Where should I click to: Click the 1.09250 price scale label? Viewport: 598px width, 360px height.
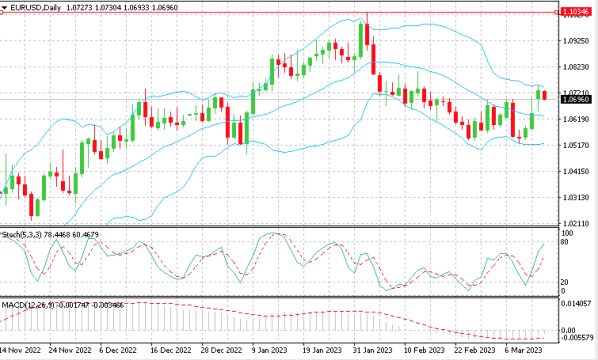(x=576, y=41)
